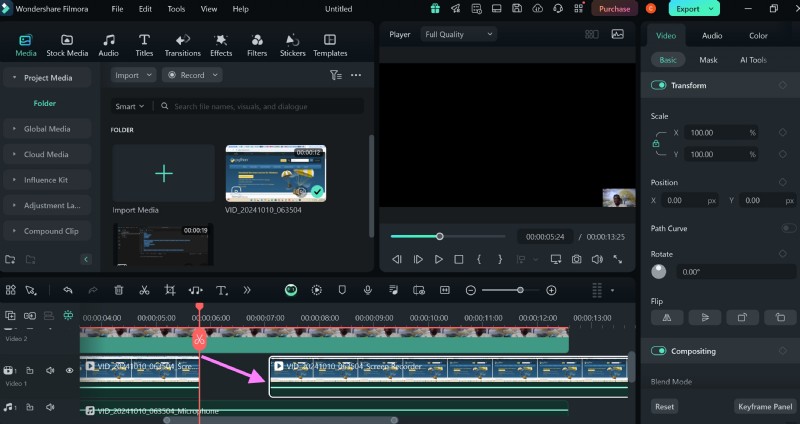Viewport: 800px width, 424px height.
Task: Mute the audio track 1 speaker
Action: 50,407
